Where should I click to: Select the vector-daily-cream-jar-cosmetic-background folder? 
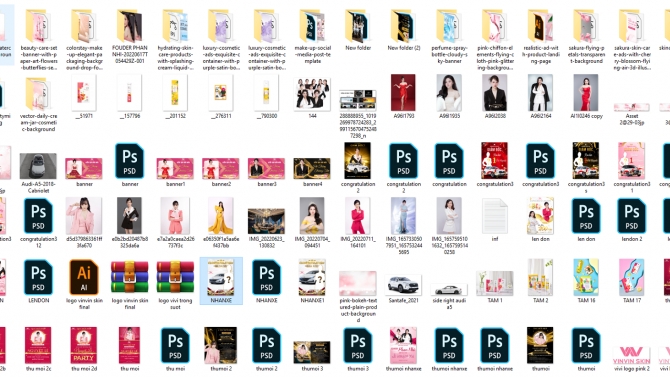click(38, 94)
